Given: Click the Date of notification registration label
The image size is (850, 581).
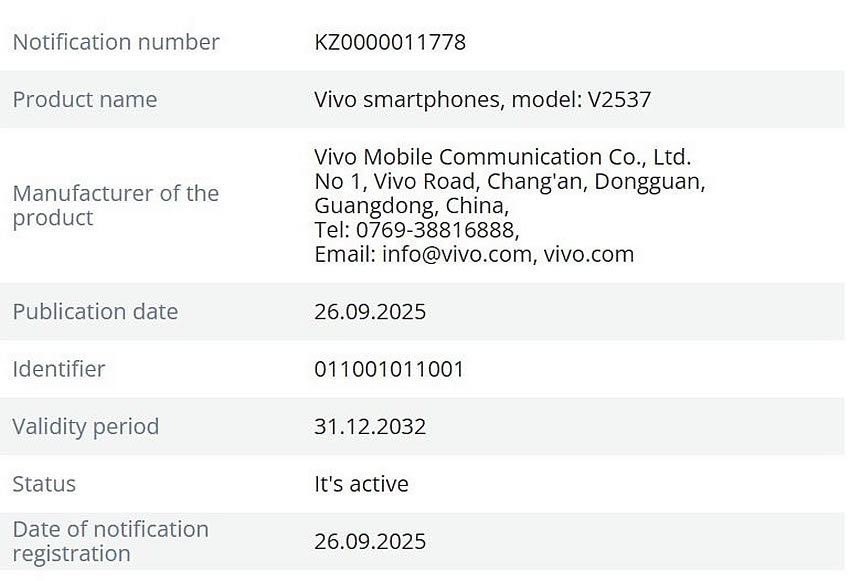Looking at the screenshot, I should click(x=110, y=541).
